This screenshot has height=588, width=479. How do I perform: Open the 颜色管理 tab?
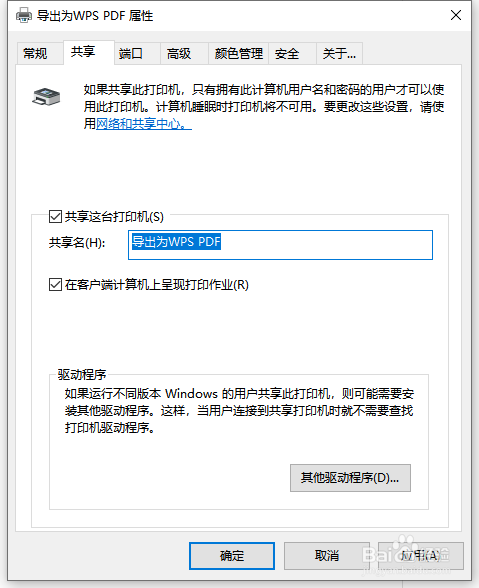[238, 54]
